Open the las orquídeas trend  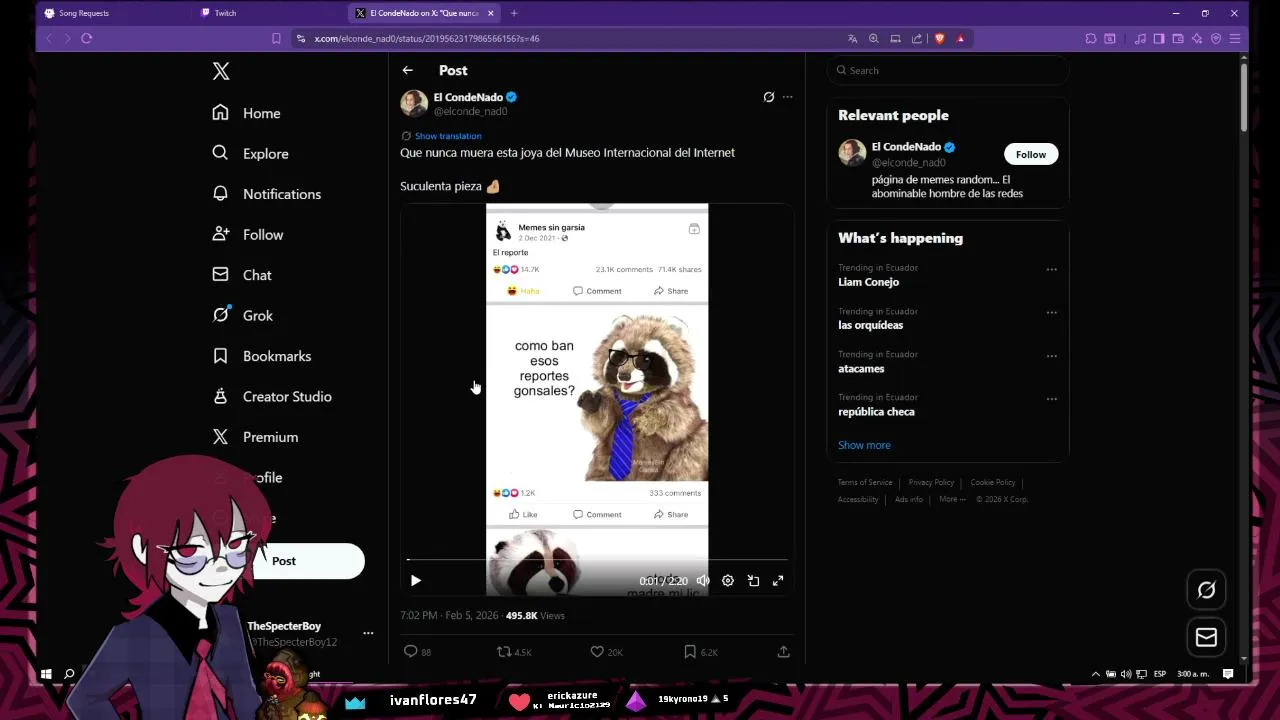(870, 325)
